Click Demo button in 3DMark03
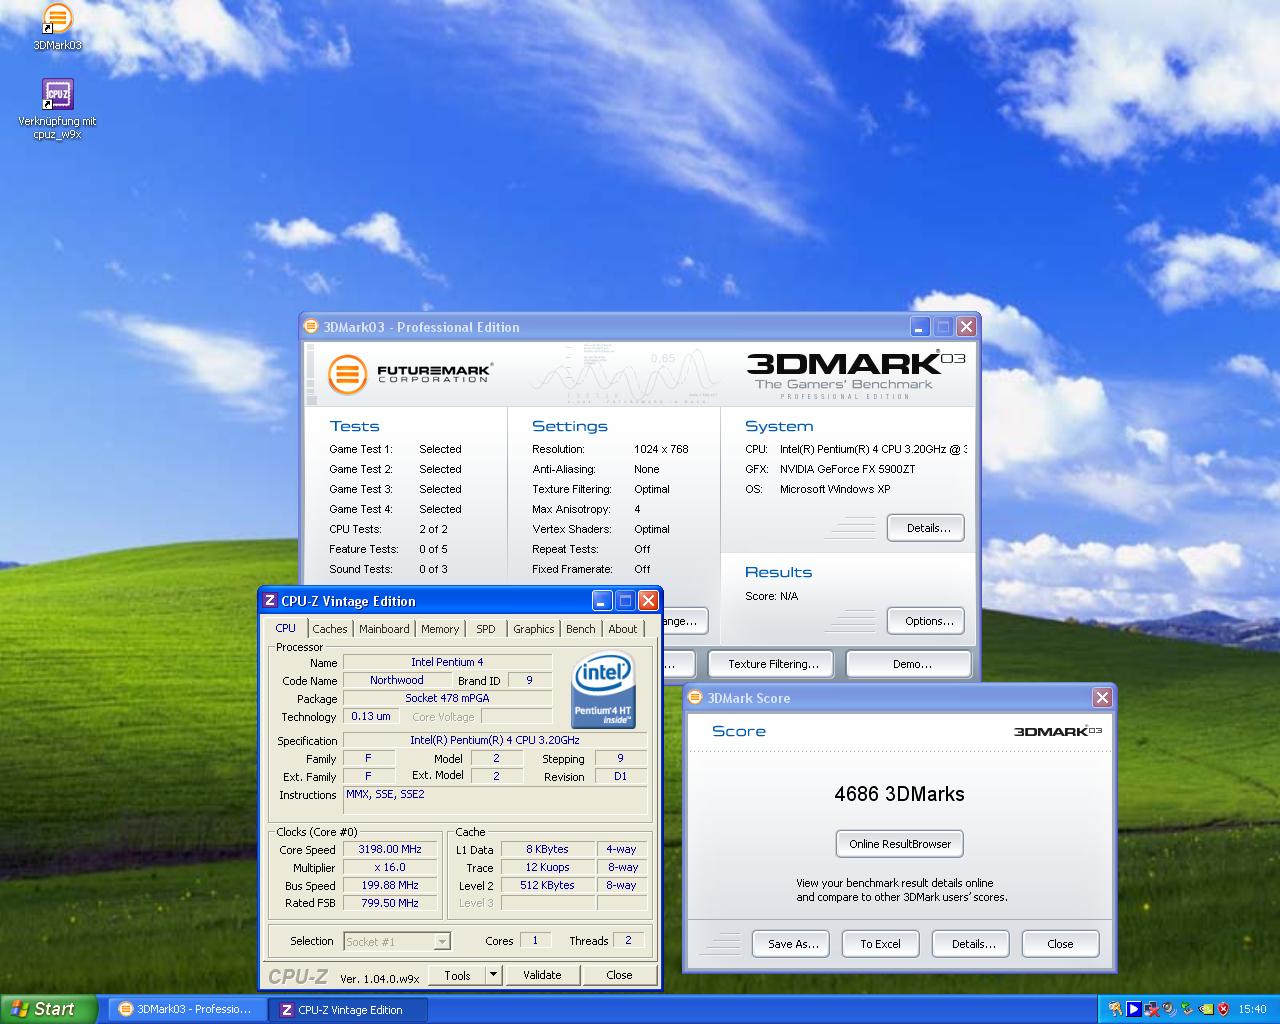Viewport: 1280px width, 1024px height. coord(909,664)
